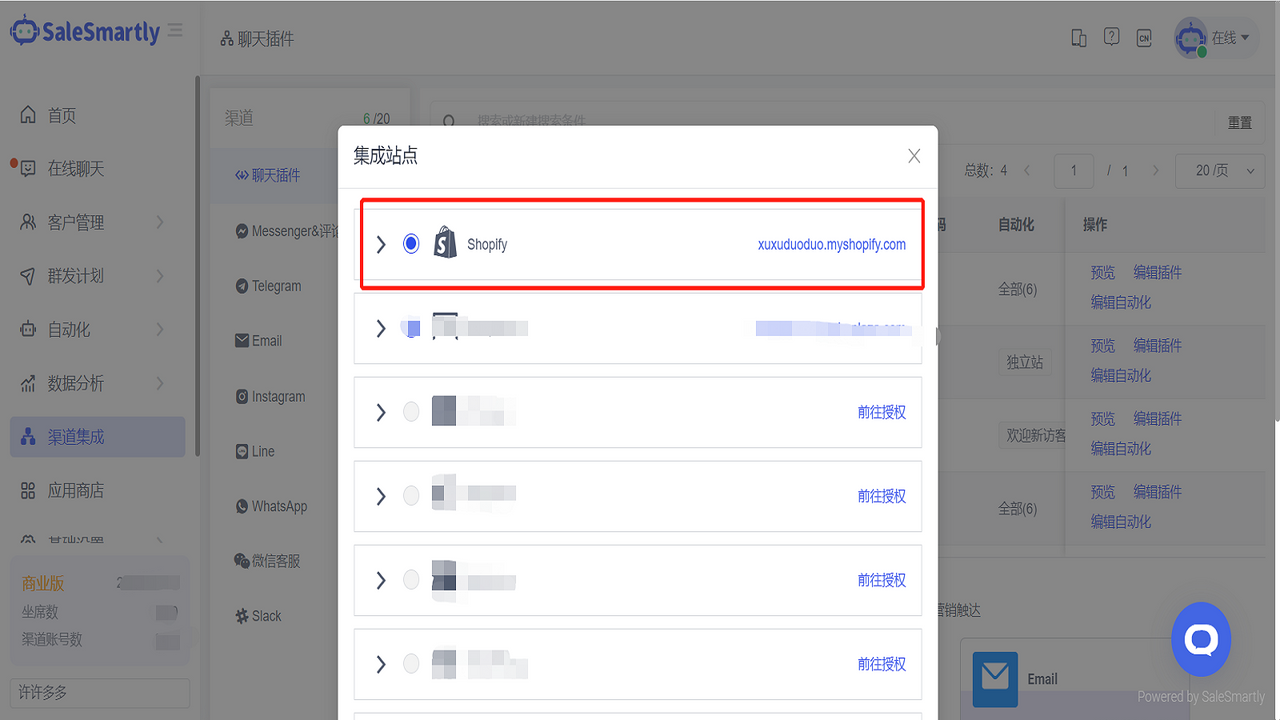Click the 聊天插件 breadcrumb title
The image size is (1280, 720).
pos(266,39)
